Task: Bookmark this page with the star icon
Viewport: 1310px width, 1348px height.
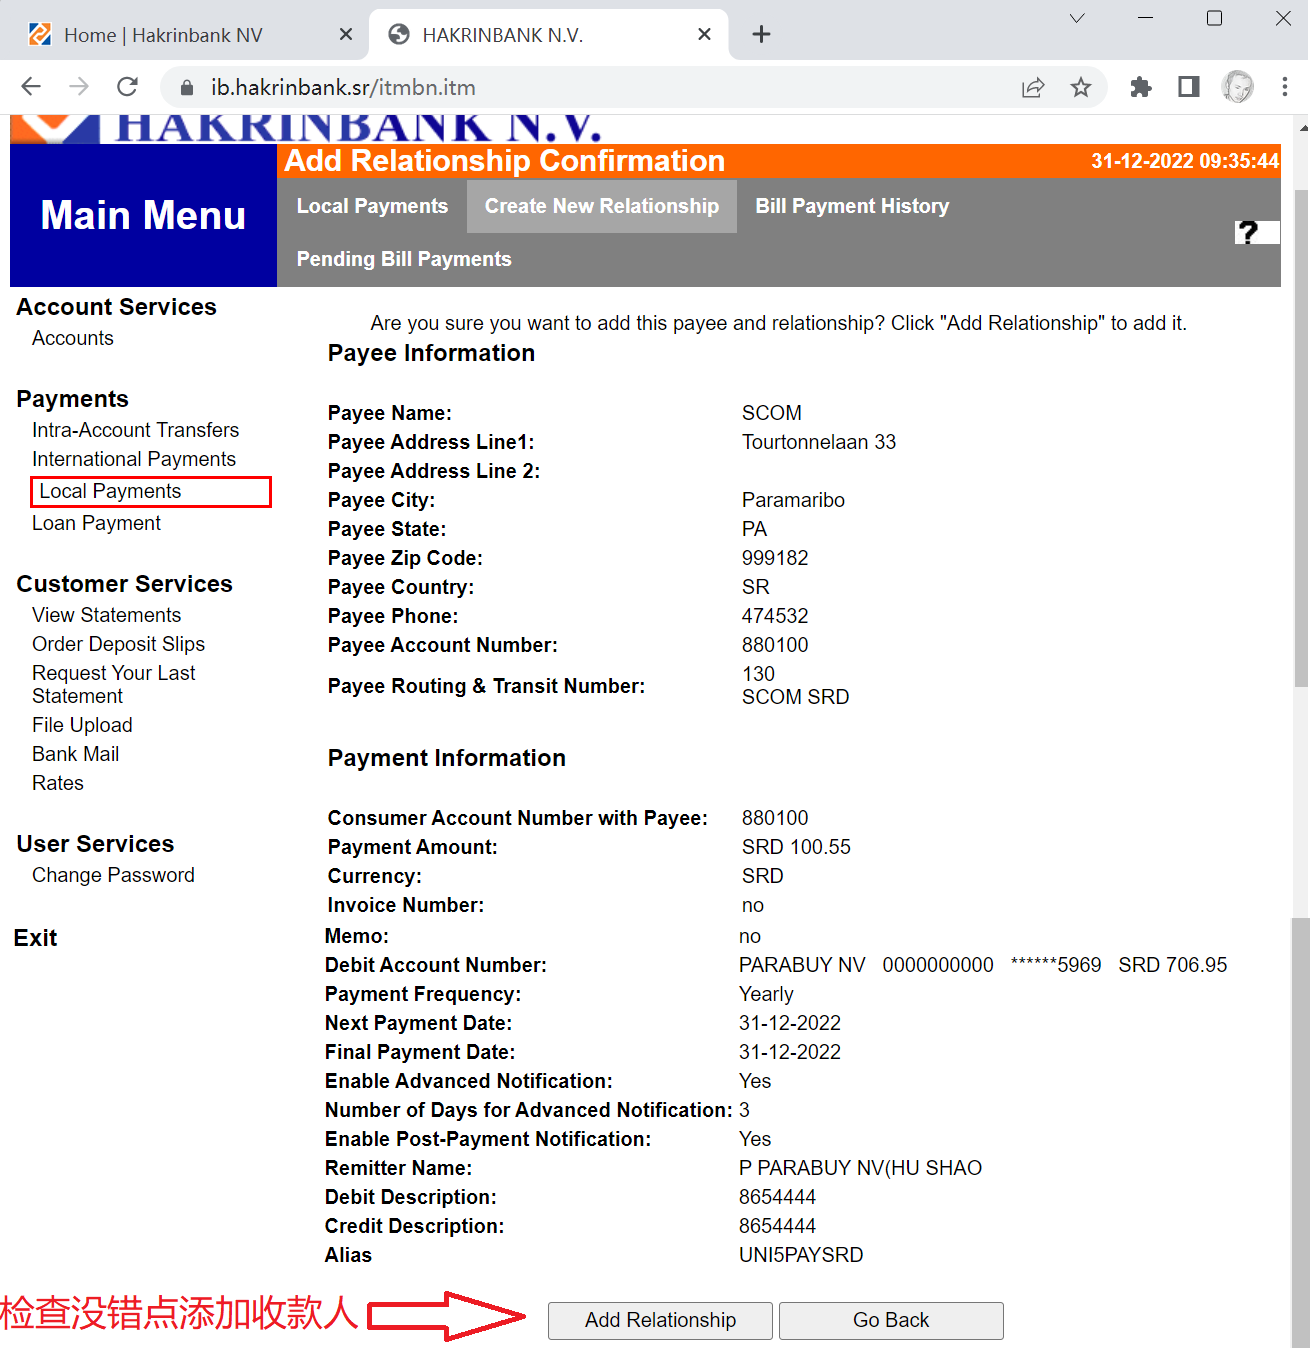Action: pos(1080,87)
